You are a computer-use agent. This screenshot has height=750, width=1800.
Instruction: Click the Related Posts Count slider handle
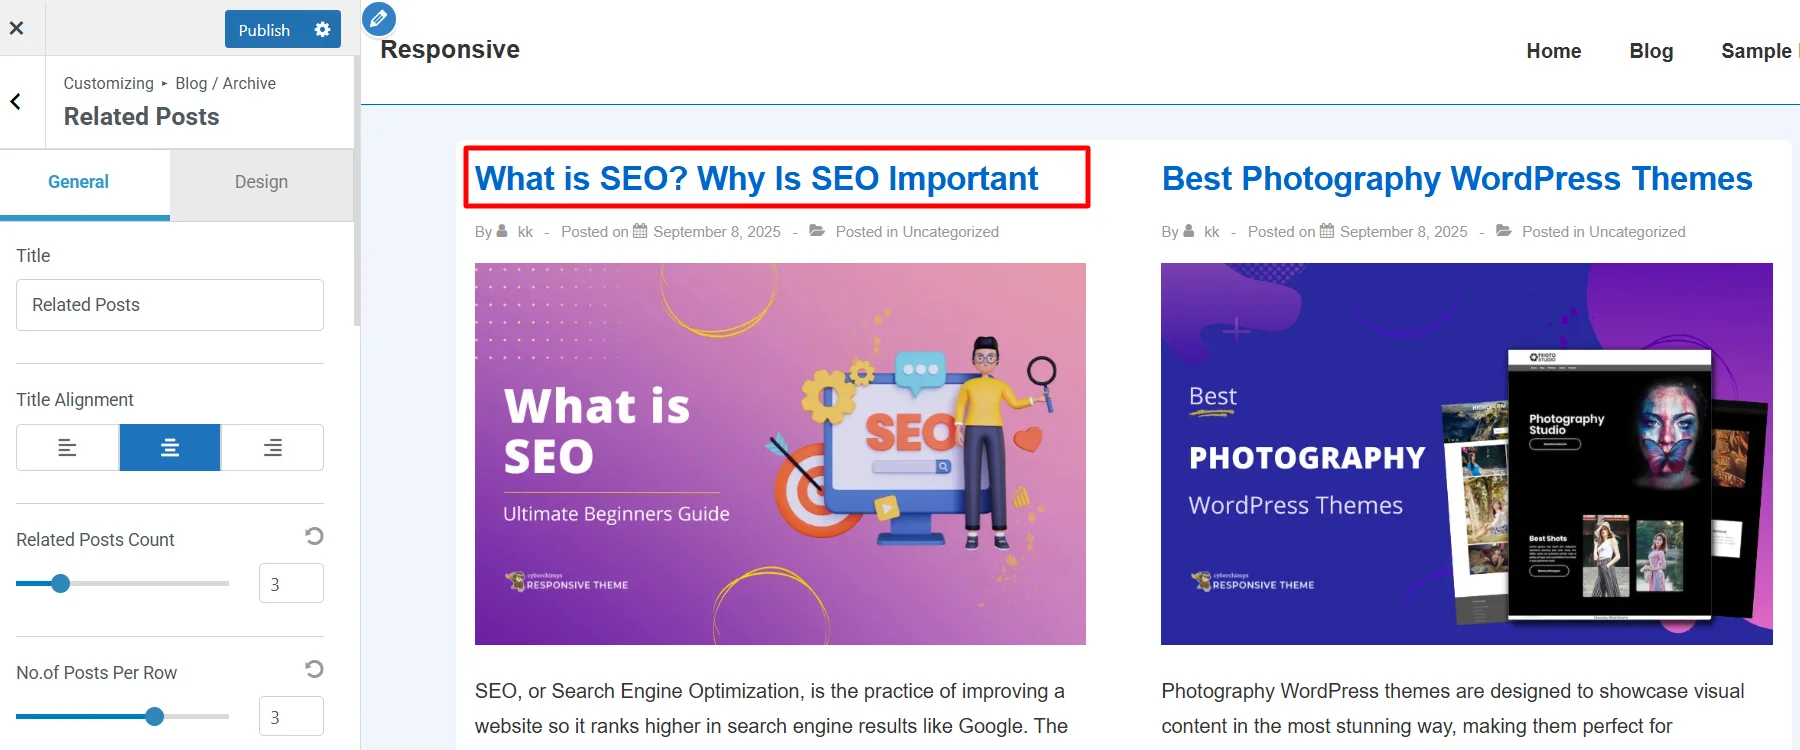[x=60, y=583]
